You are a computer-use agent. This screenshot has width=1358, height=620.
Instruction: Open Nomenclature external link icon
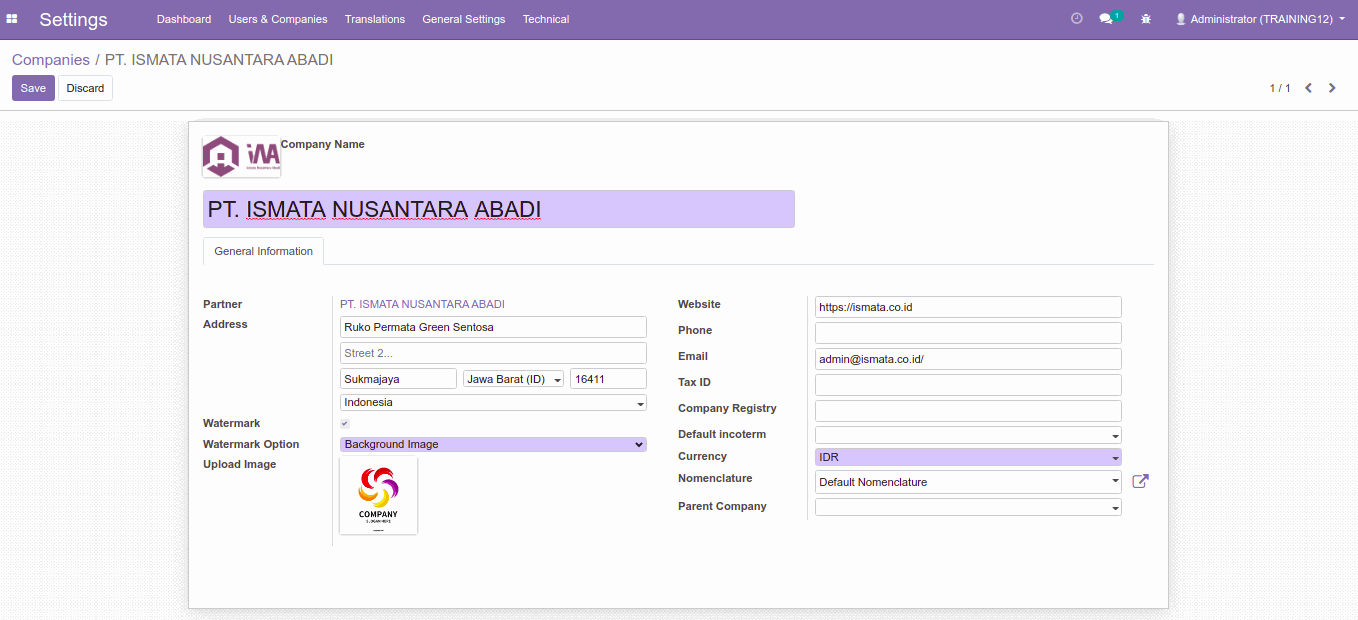[1140, 481]
